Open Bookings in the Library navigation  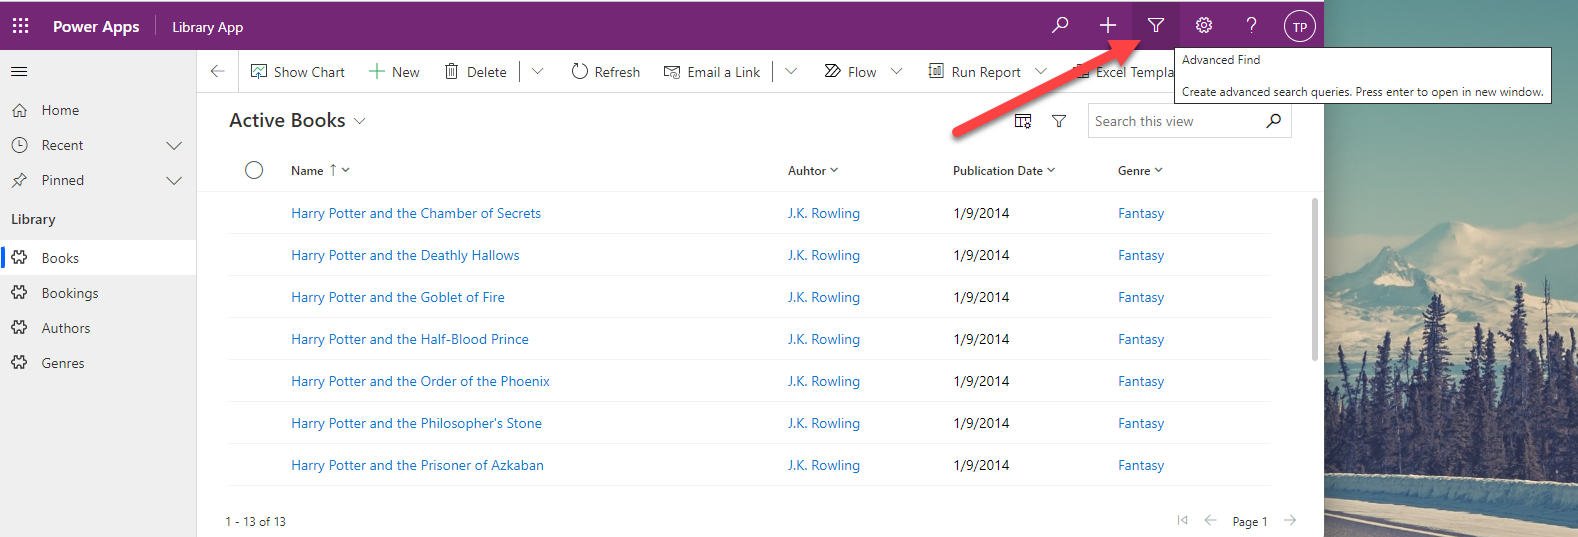70,293
